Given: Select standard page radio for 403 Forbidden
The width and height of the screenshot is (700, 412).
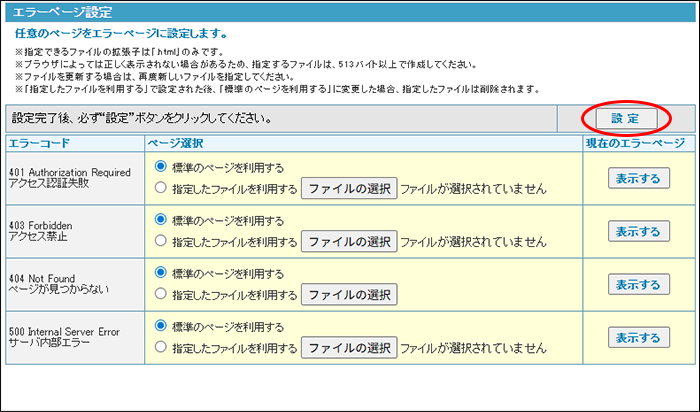Looking at the screenshot, I should [161, 220].
